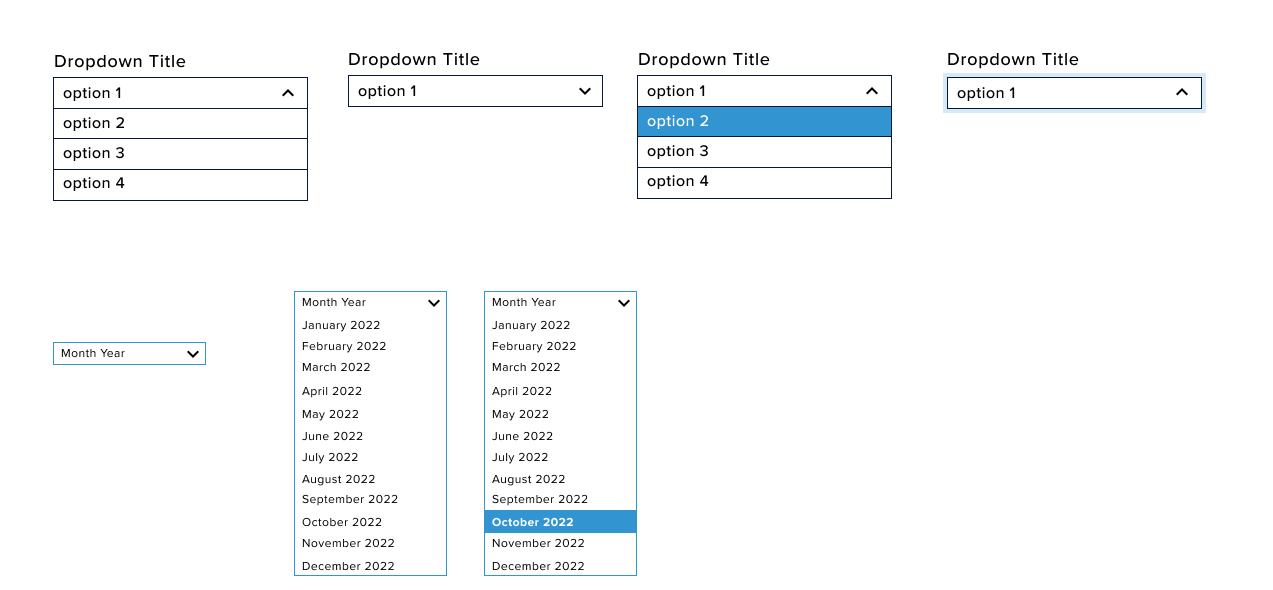Open the collapsed option 1 dropdown field
The image size is (1273, 590).
tap(475, 91)
